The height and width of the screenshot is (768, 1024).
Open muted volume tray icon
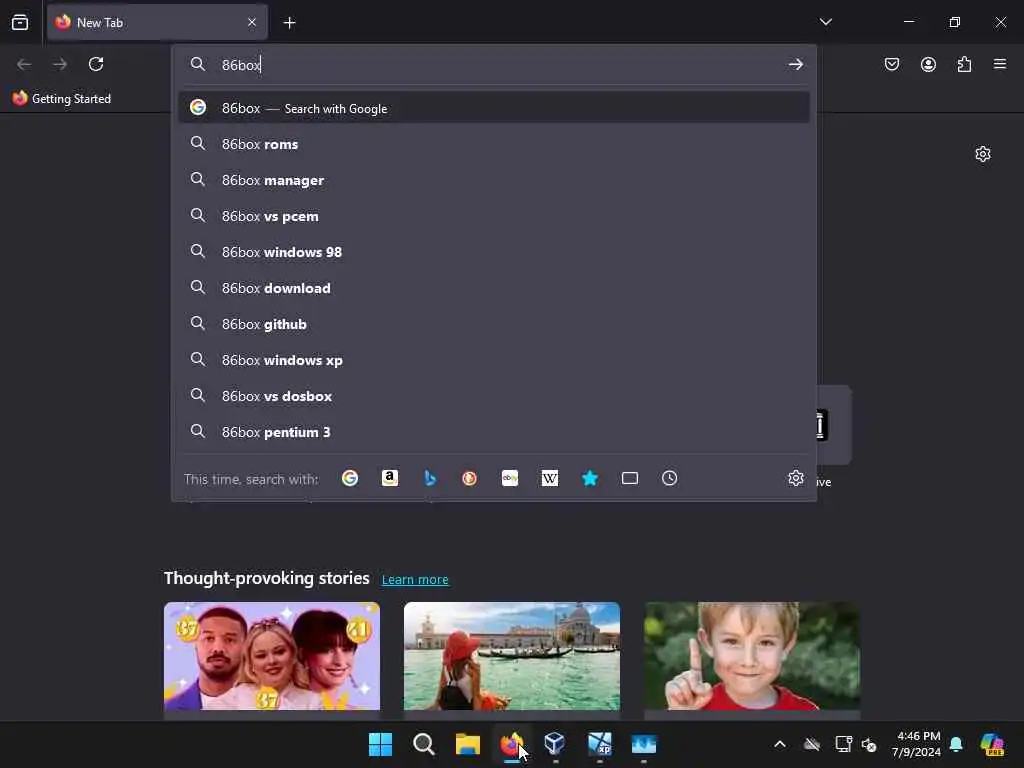(869, 744)
